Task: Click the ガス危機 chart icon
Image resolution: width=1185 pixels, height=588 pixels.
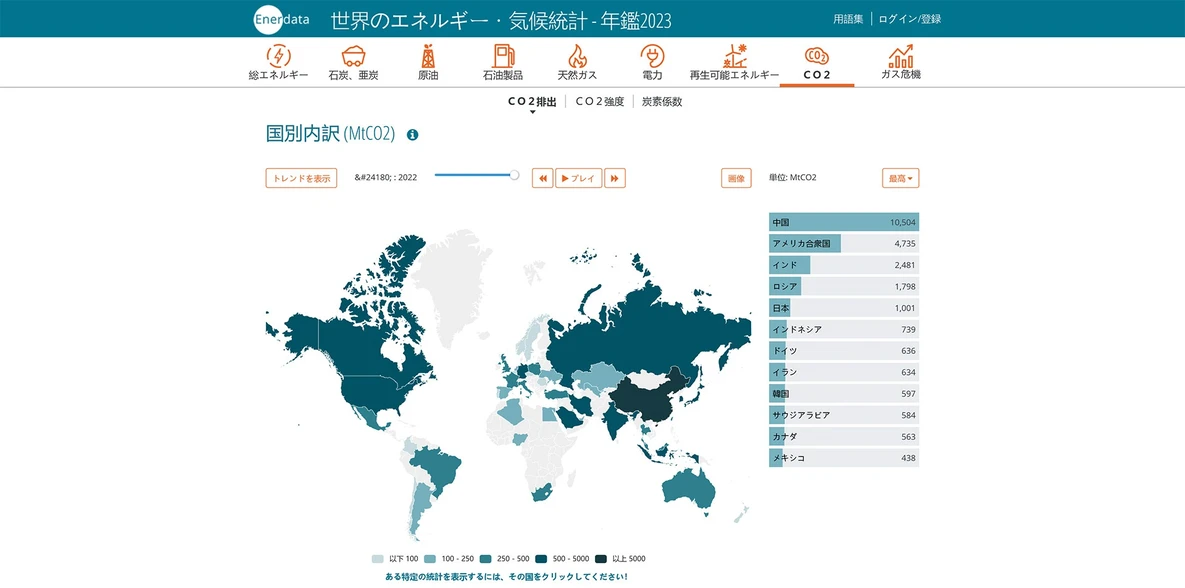Action: [900, 56]
